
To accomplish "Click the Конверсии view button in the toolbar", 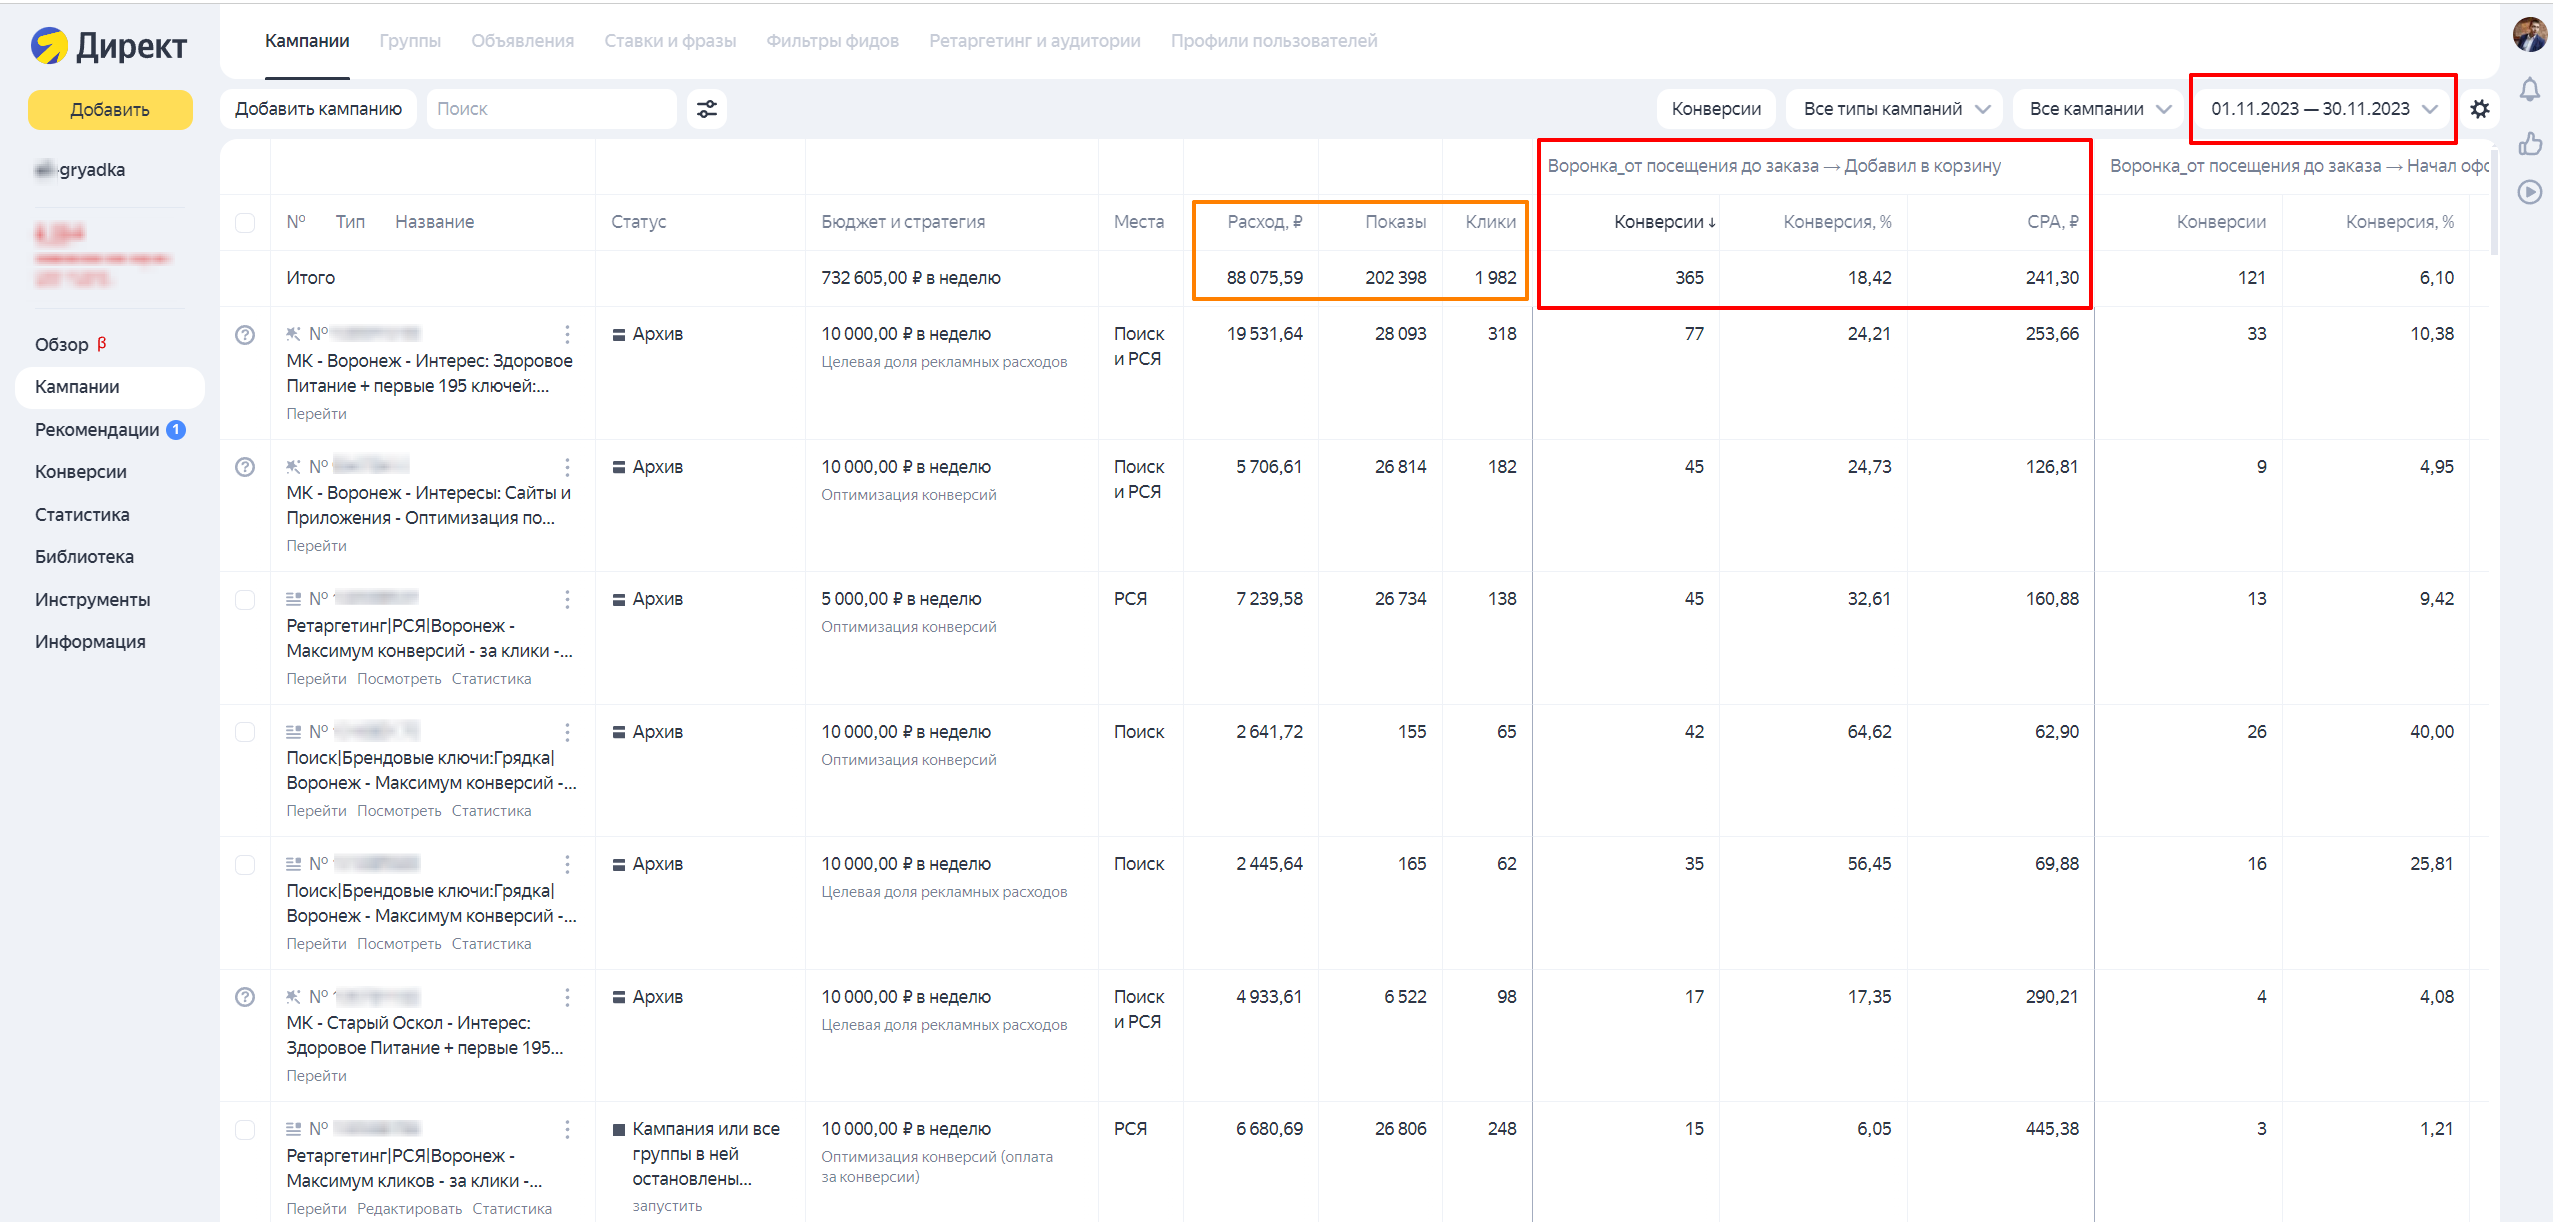I will pos(1716,109).
